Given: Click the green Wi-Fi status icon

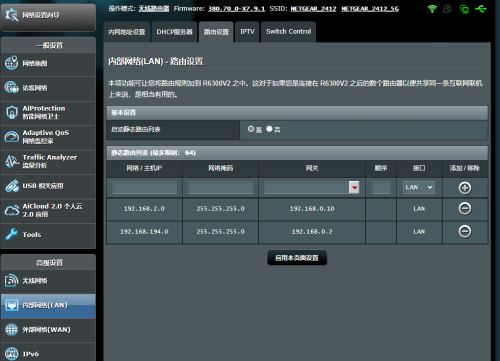Looking at the screenshot, I should [432, 9].
